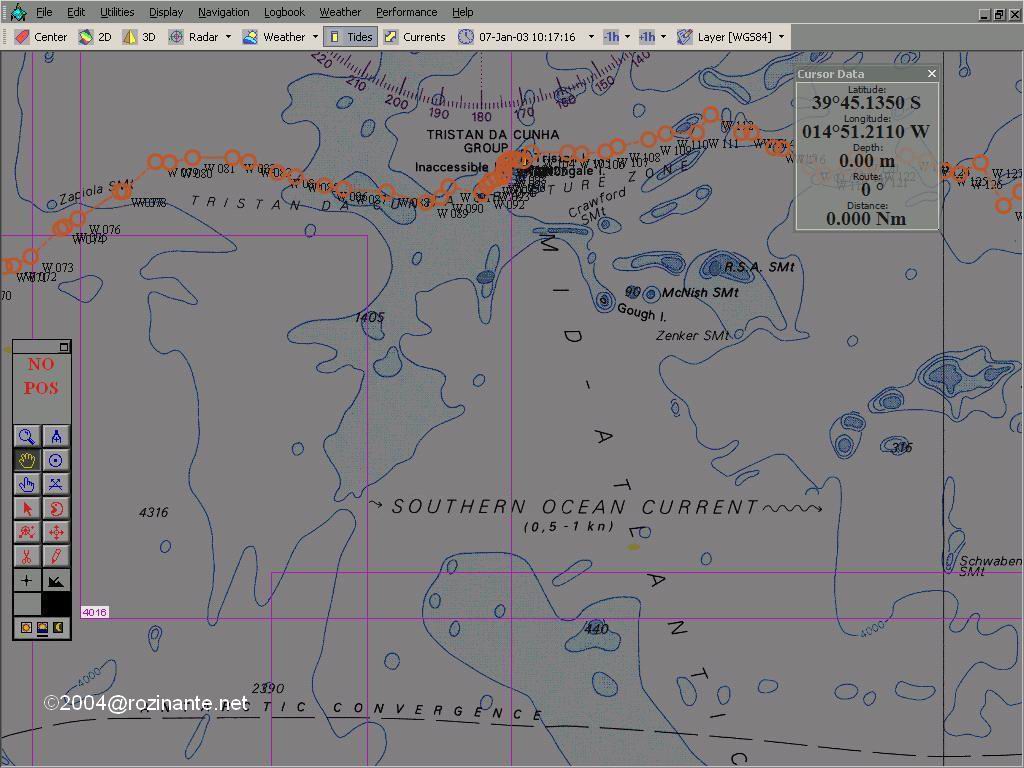The image size is (1024, 768).
Task: Click the longitude value 014°51.2110 W
Action: pos(866,131)
